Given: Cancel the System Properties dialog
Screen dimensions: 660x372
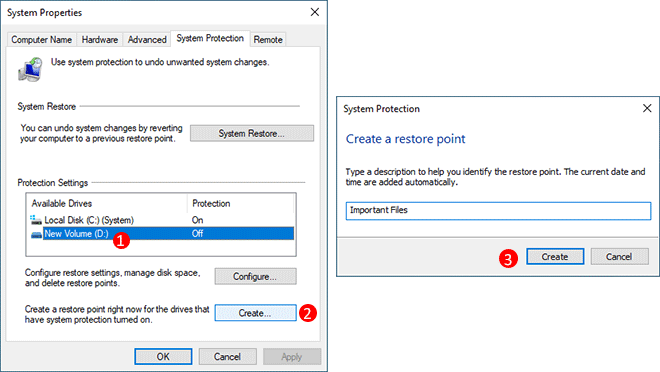Looking at the screenshot, I should pos(227,356).
